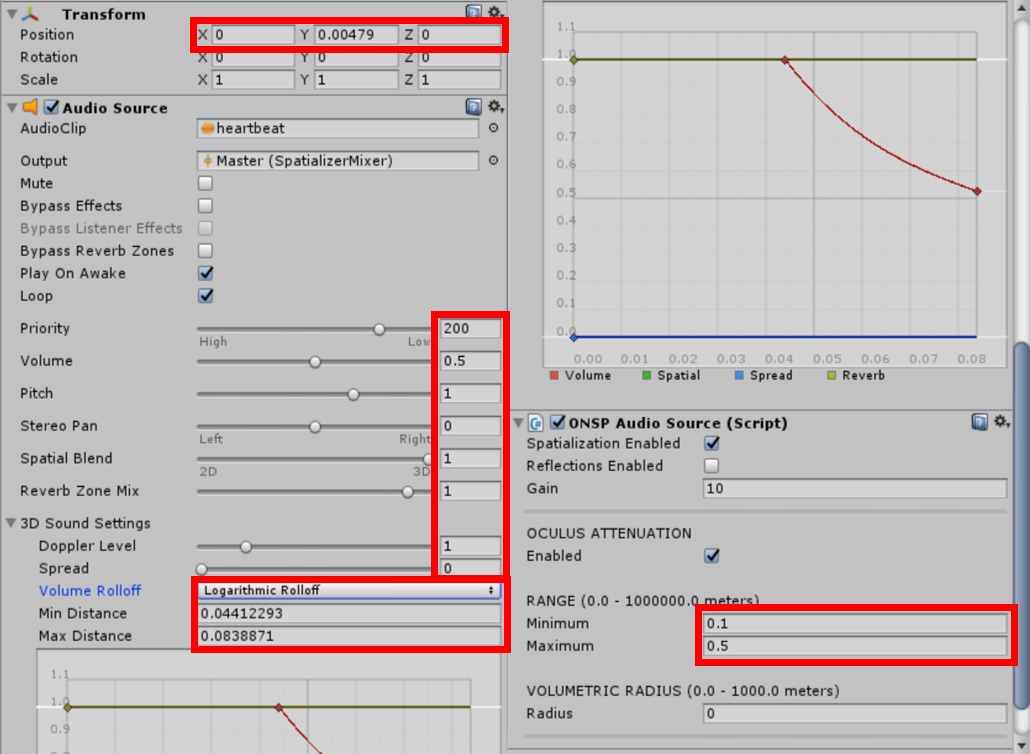Open the Audio Source settings gear menu
1030x754 pixels.
pos(493,107)
